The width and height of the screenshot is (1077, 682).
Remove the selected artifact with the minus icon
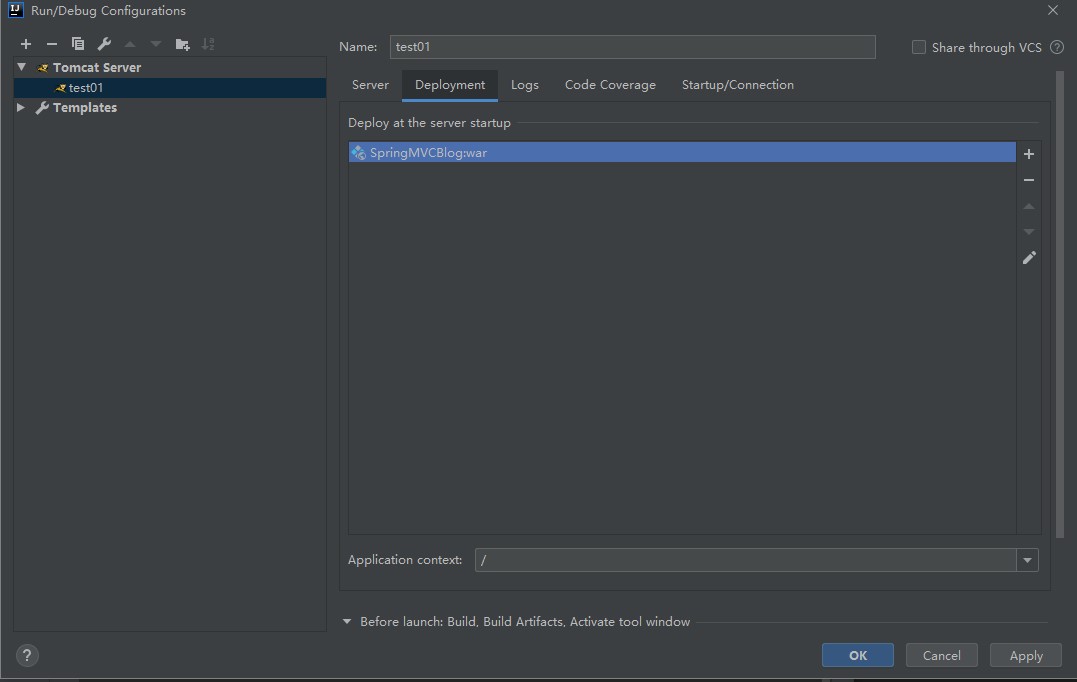pos(1029,180)
